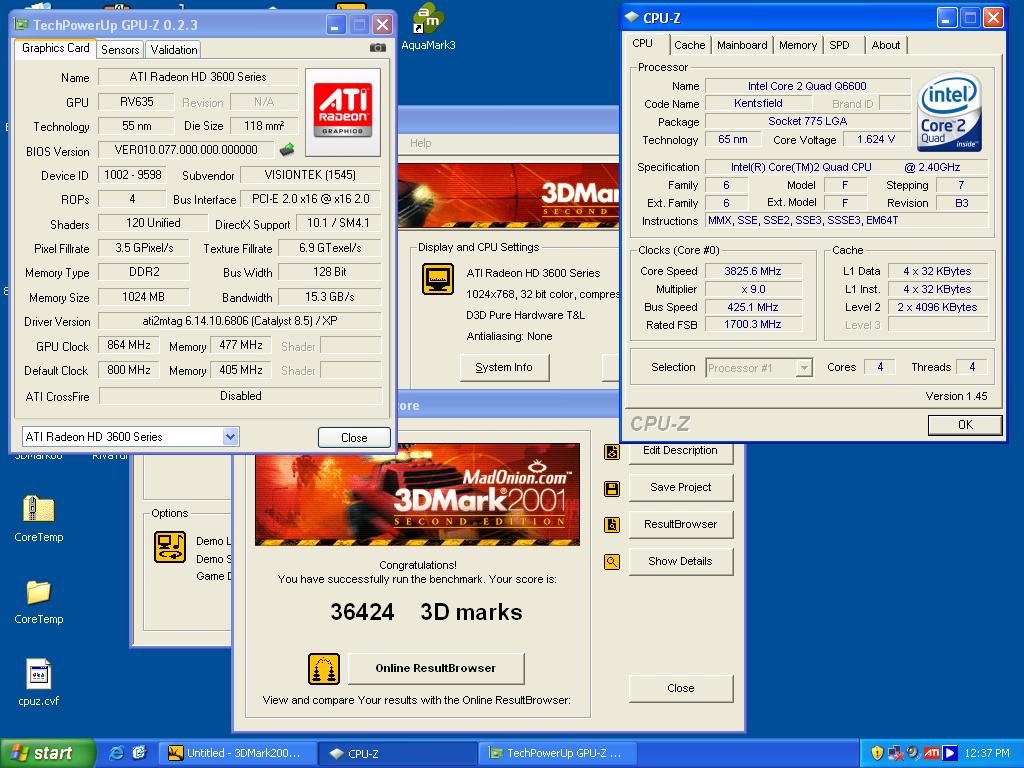Image resolution: width=1024 pixels, height=768 pixels.
Task: Click the Online ResultBrowser trees icon
Action: tap(324, 669)
